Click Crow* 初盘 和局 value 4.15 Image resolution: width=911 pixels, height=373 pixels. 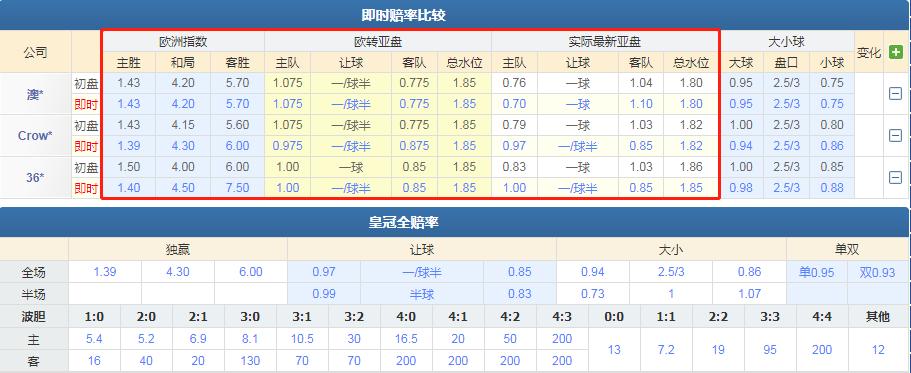(183, 125)
